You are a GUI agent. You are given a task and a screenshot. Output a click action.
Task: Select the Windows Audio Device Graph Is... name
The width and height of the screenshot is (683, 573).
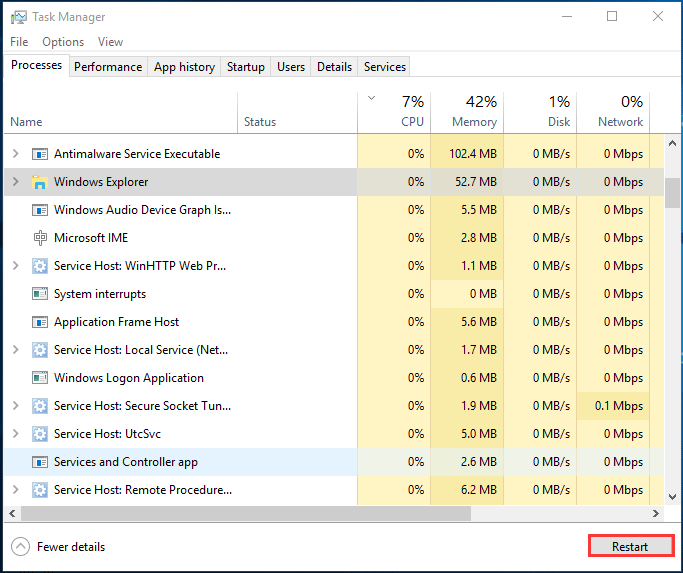(x=142, y=210)
